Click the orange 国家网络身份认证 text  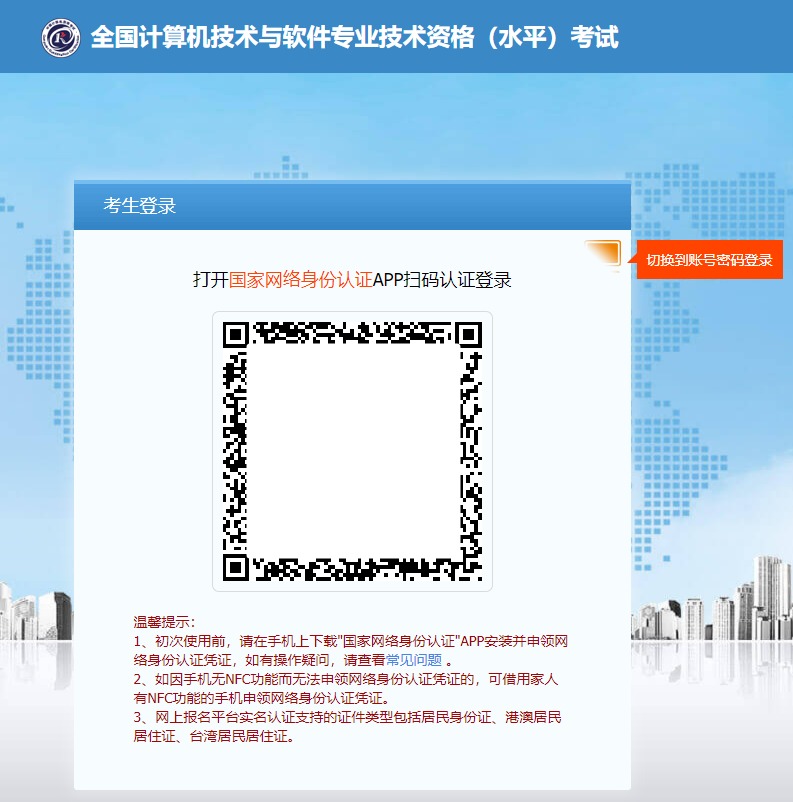coord(300,279)
